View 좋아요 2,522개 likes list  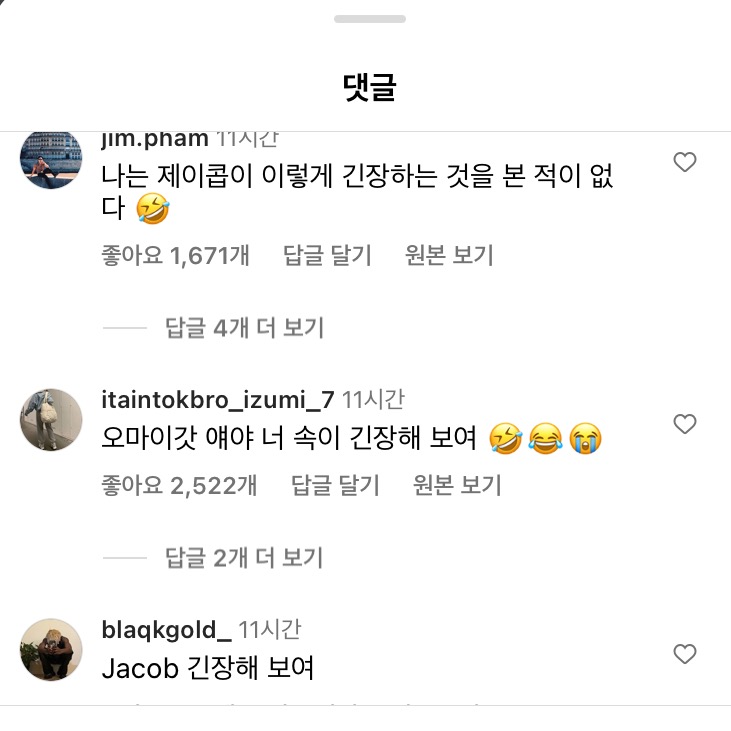tap(180, 486)
